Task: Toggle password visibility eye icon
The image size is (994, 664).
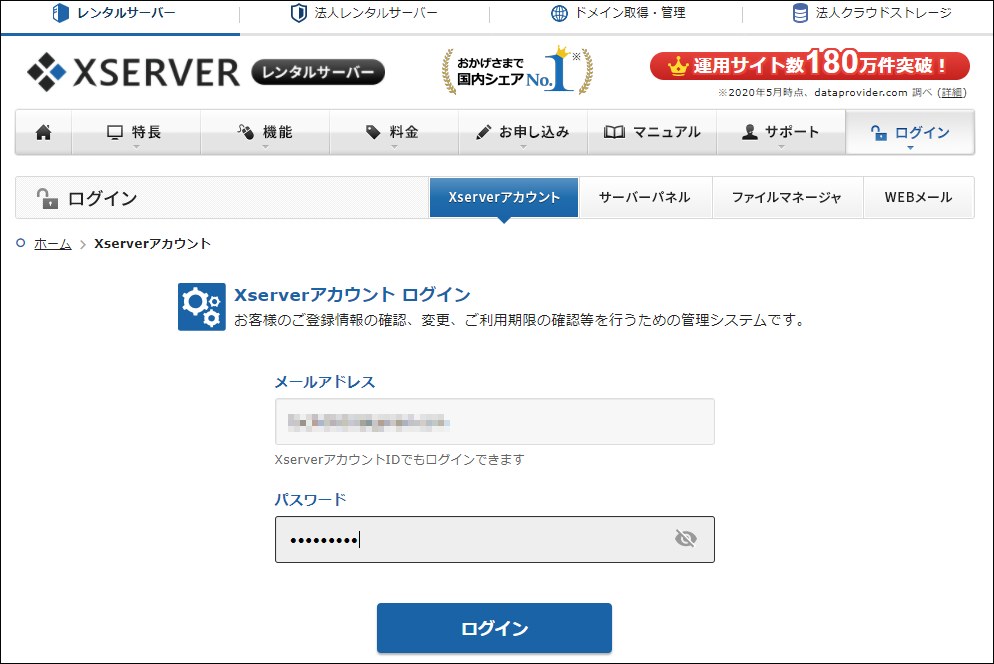Action: click(x=685, y=539)
